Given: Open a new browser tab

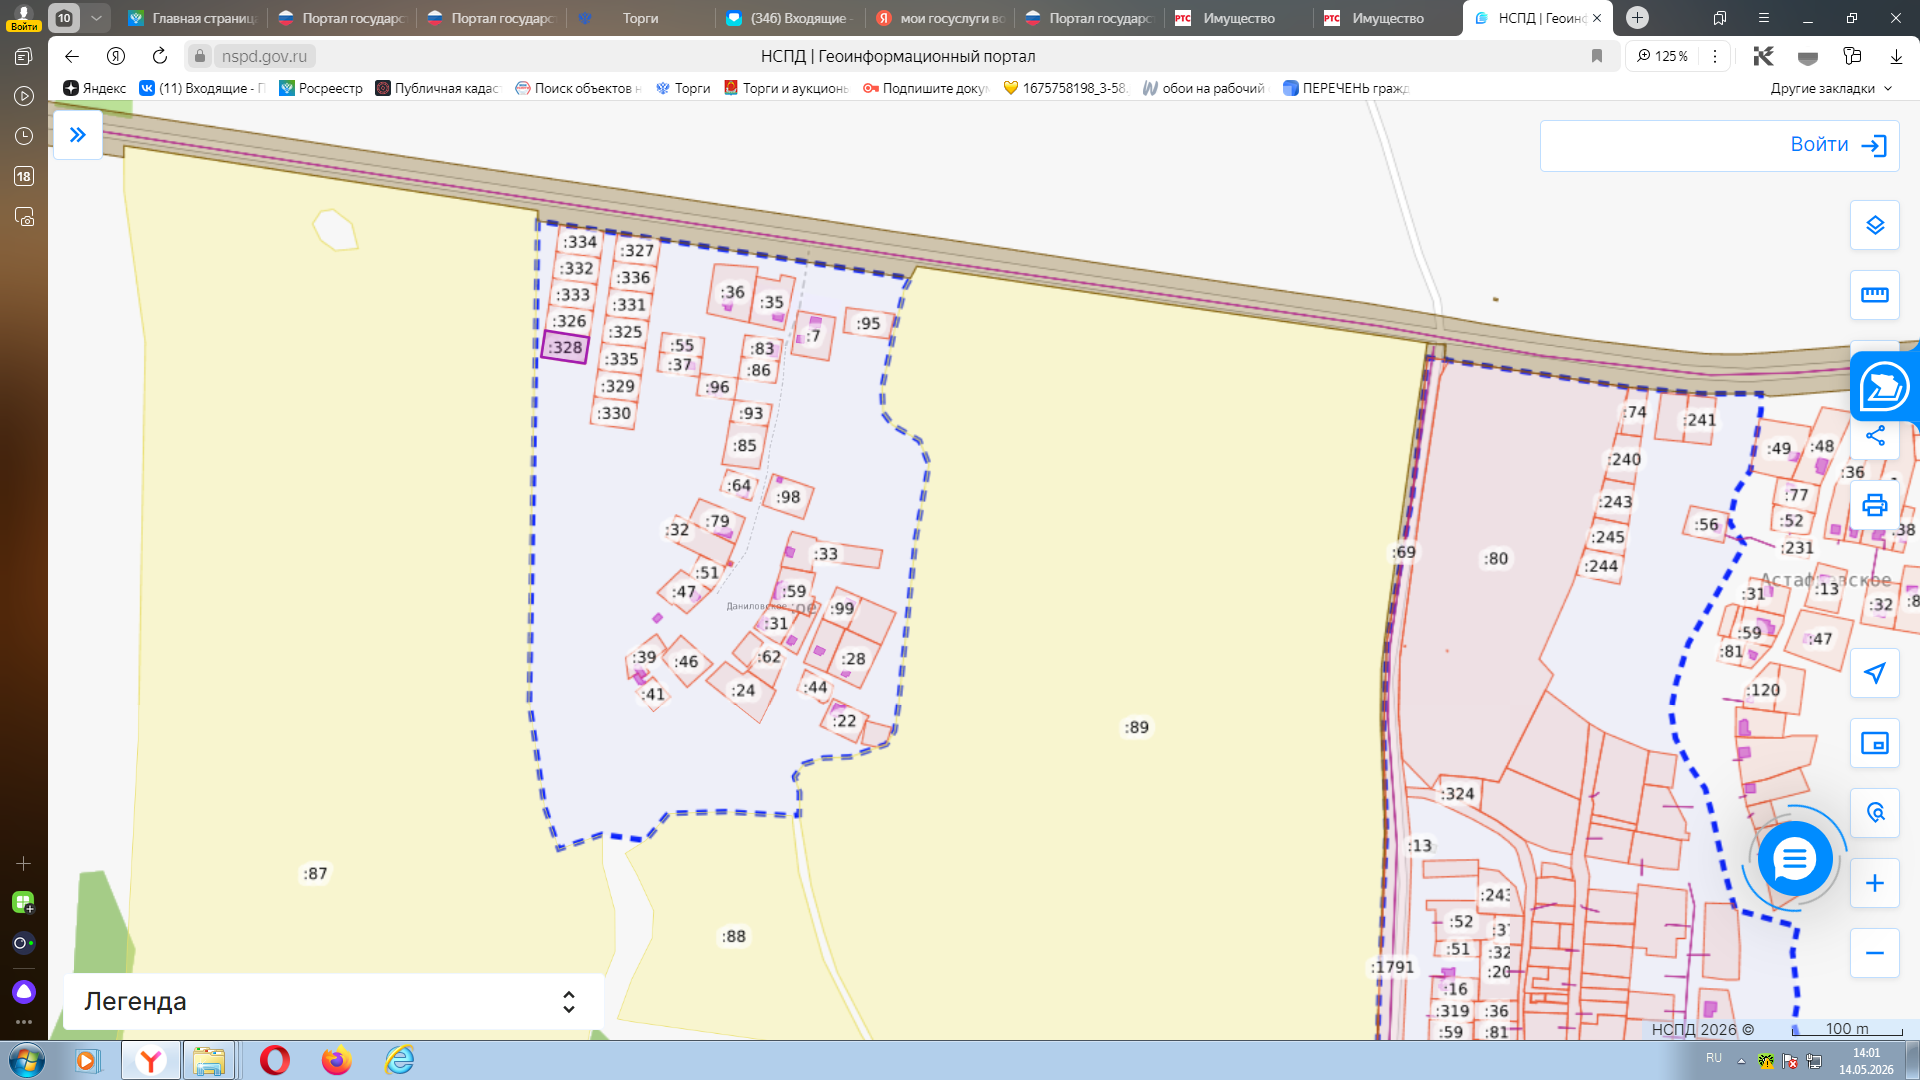Looking at the screenshot, I should tap(1637, 18).
